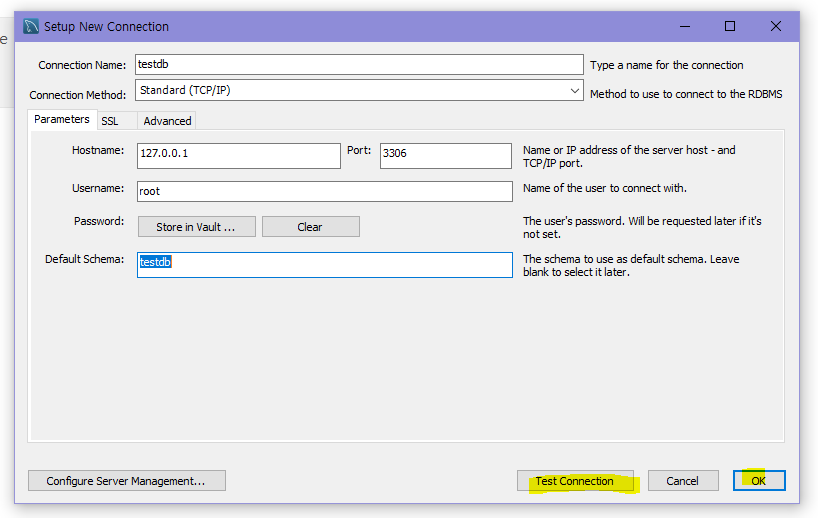Click the 'Password:' label

point(99,221)
